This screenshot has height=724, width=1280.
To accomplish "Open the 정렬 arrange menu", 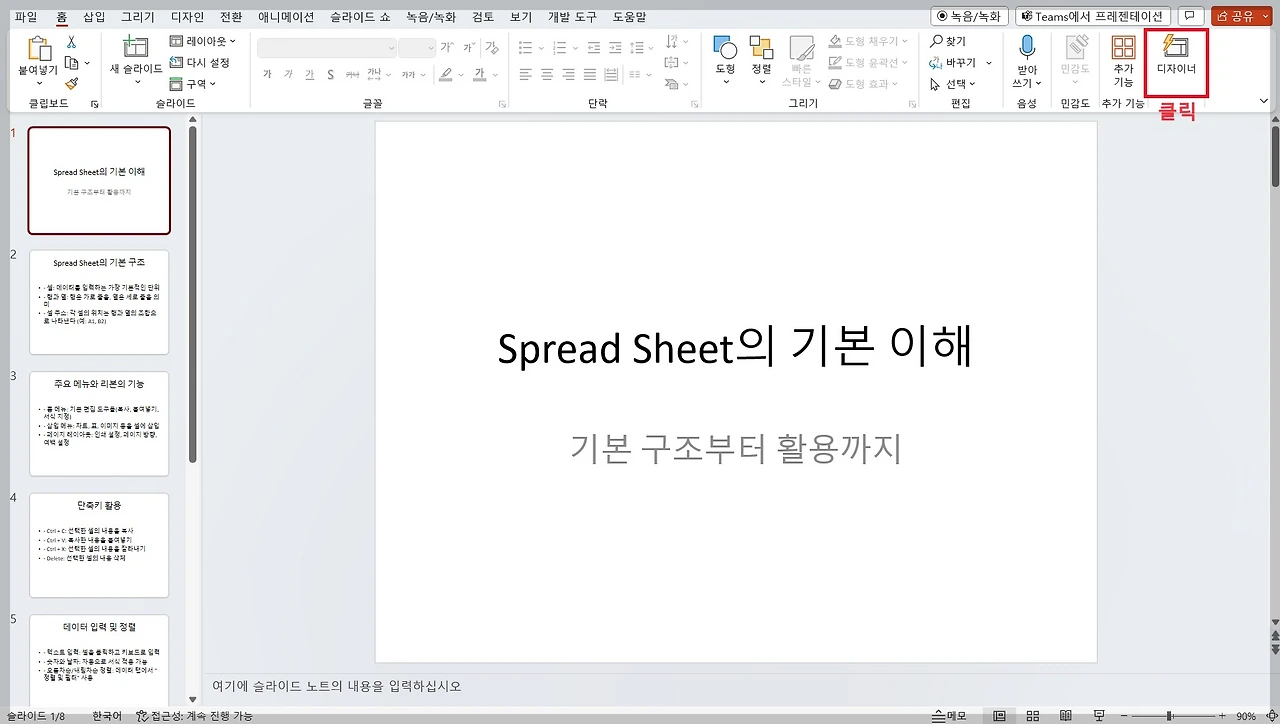I will (762, 59).
